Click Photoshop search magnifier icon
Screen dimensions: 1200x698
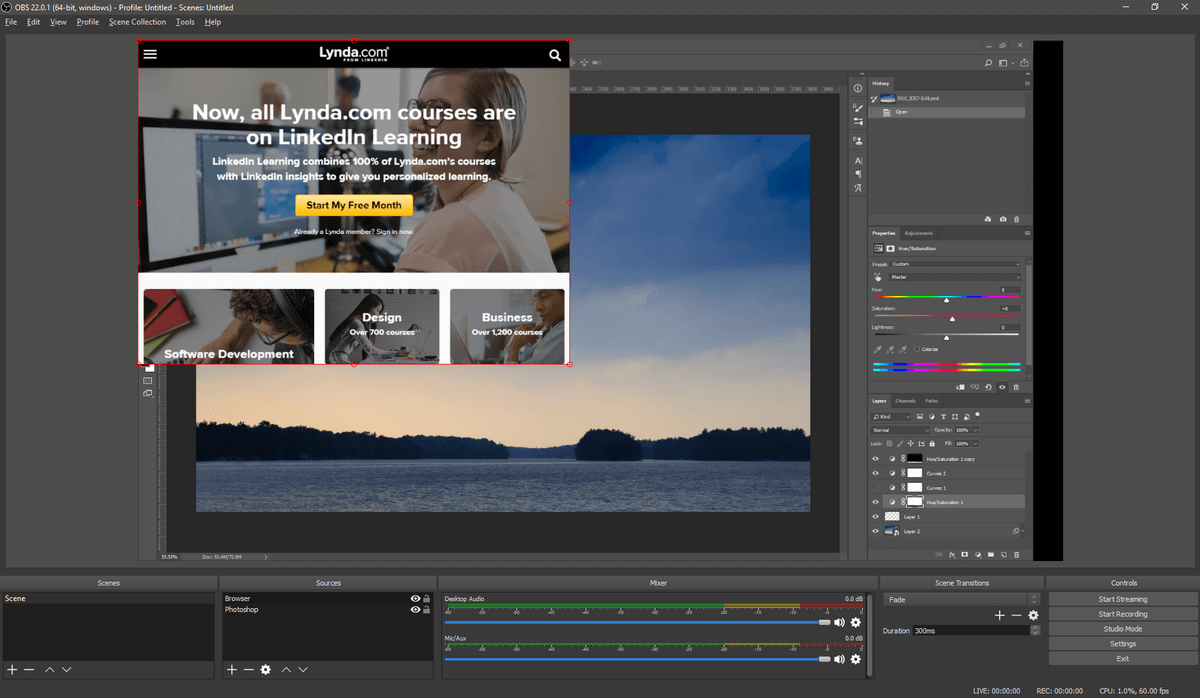coord(988,63)
